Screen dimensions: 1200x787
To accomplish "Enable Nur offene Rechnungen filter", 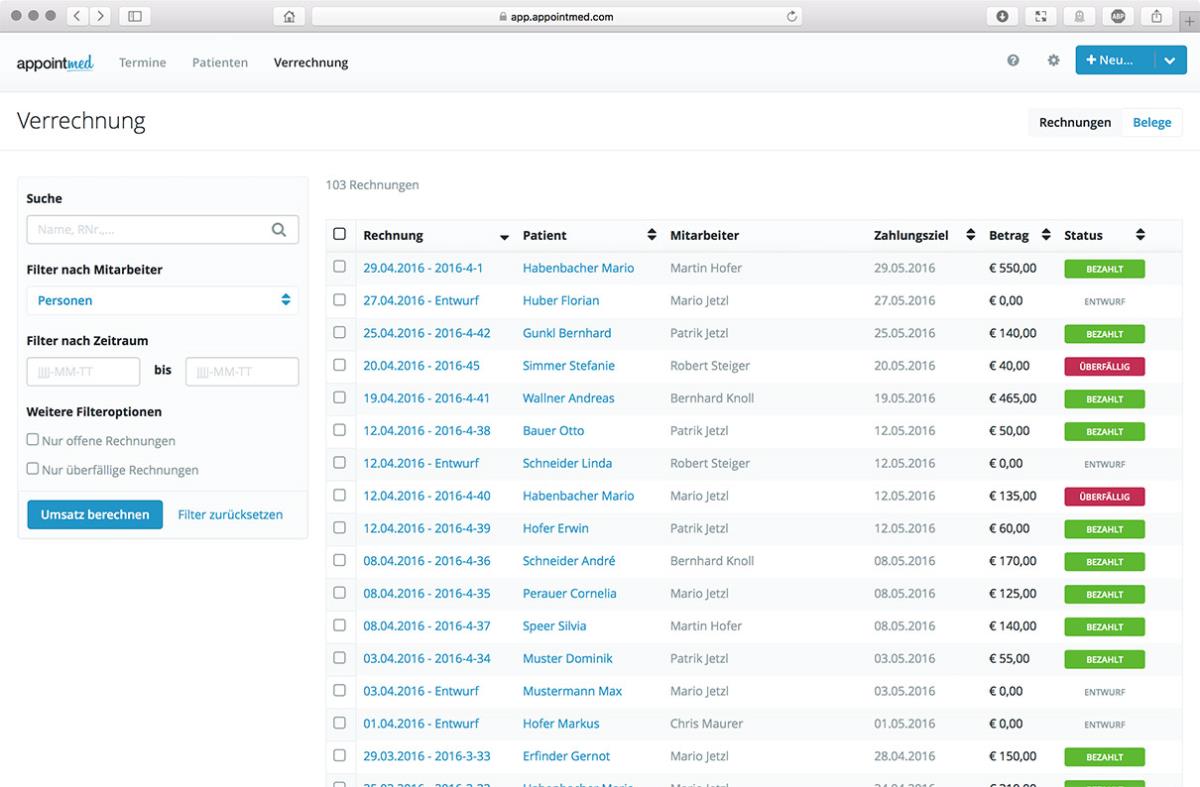I will click(33, 439).
